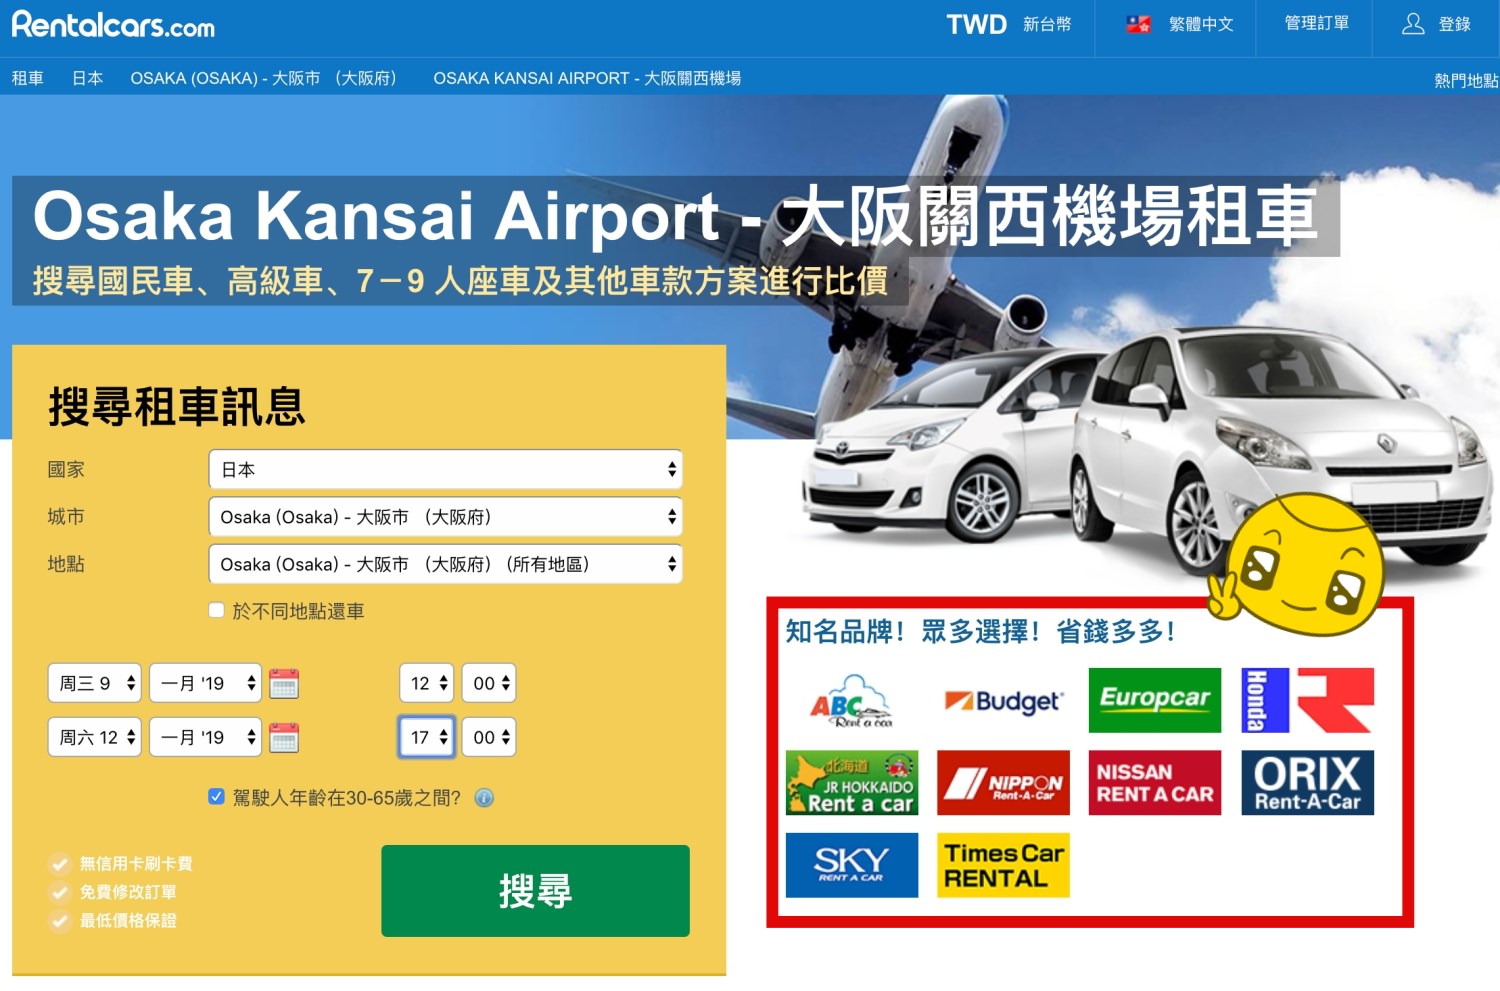Click the 熱門地點 popular locations link
Screen dimensions: 1500x991
coord(1466,81)
